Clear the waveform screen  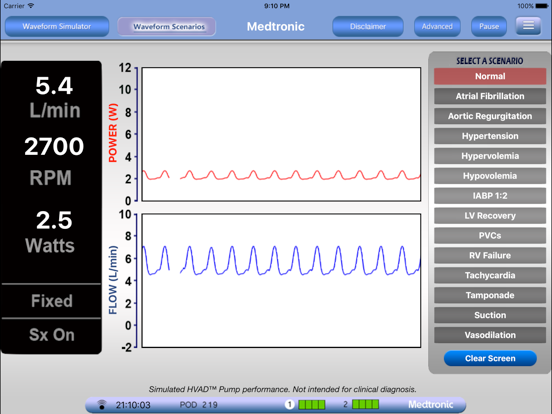point(490,358)
